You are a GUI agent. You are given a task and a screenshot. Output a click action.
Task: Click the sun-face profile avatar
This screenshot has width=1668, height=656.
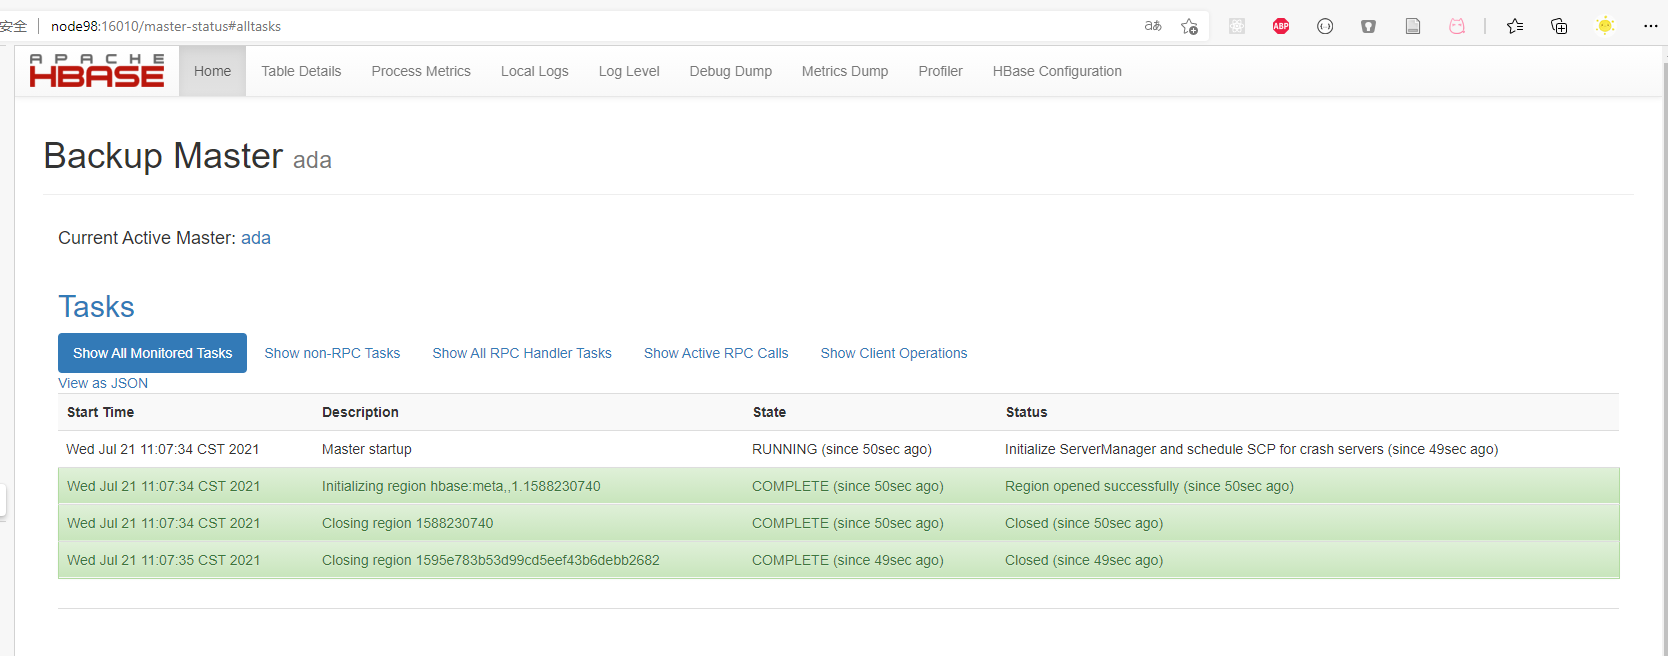point(1605,26)
